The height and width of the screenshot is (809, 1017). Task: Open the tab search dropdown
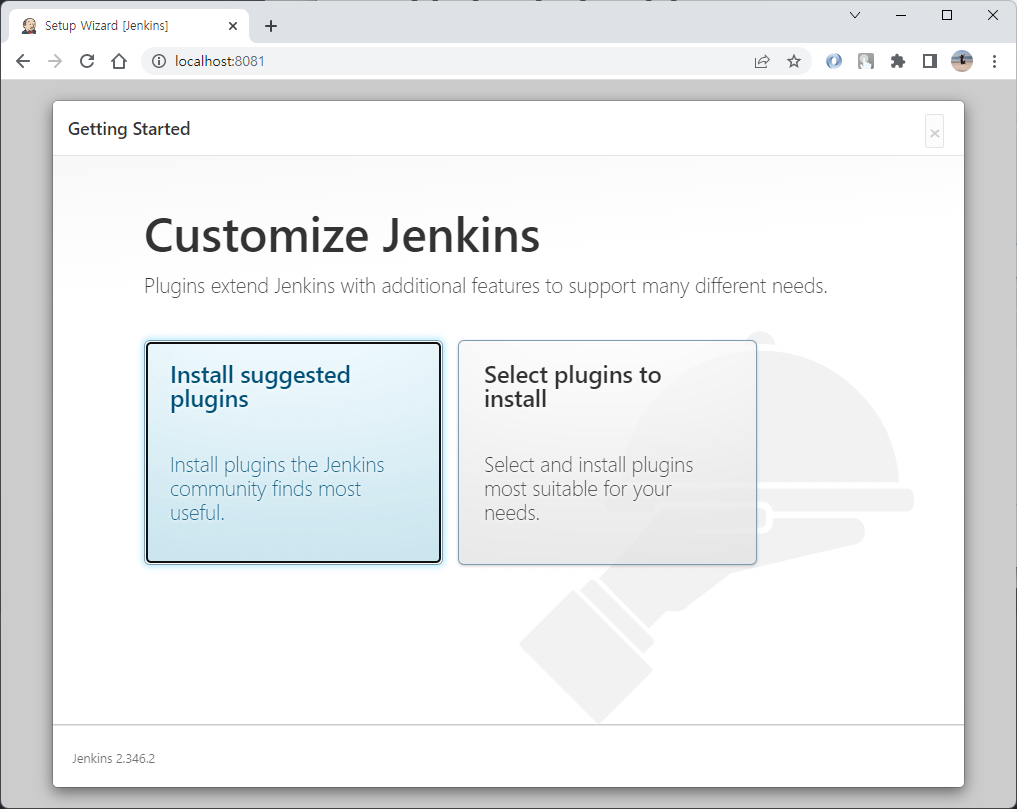click(855, 15)
